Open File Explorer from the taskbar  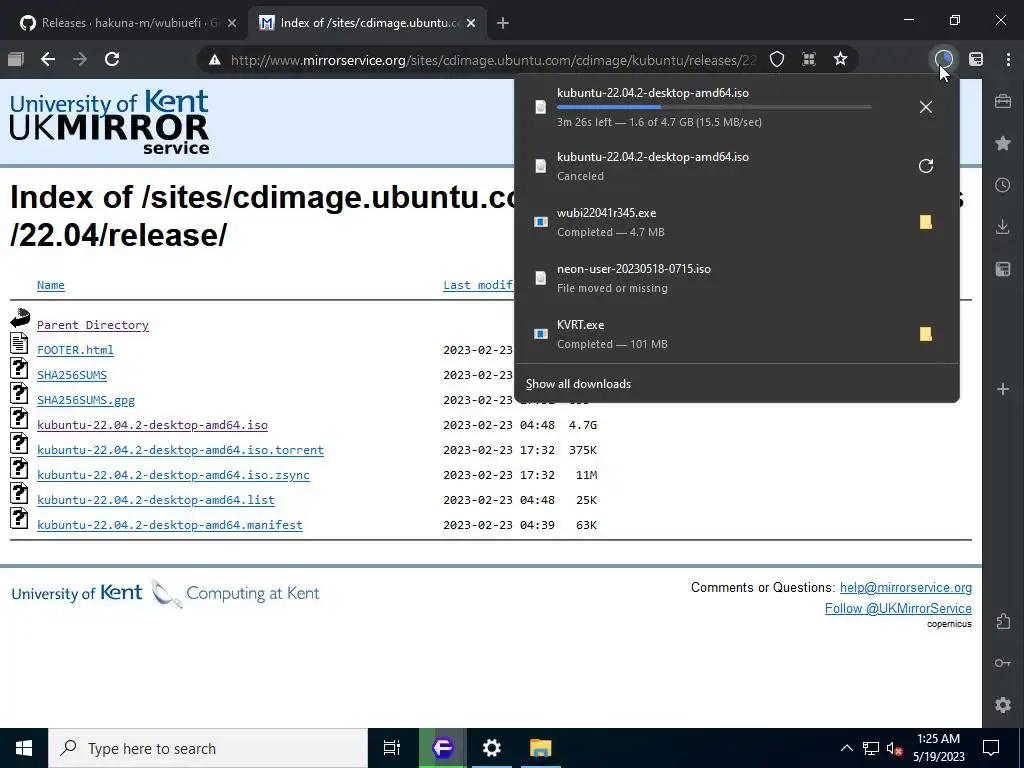click(x=541, y=748)
